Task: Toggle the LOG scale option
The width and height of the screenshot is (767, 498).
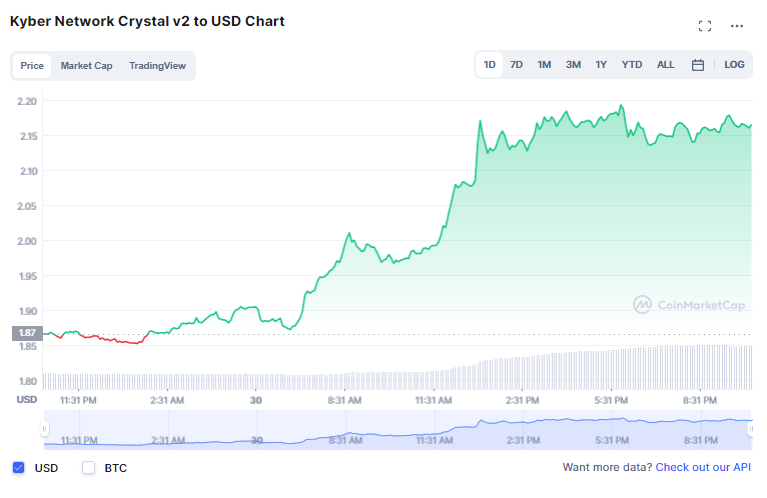Action: click(734, 65)
